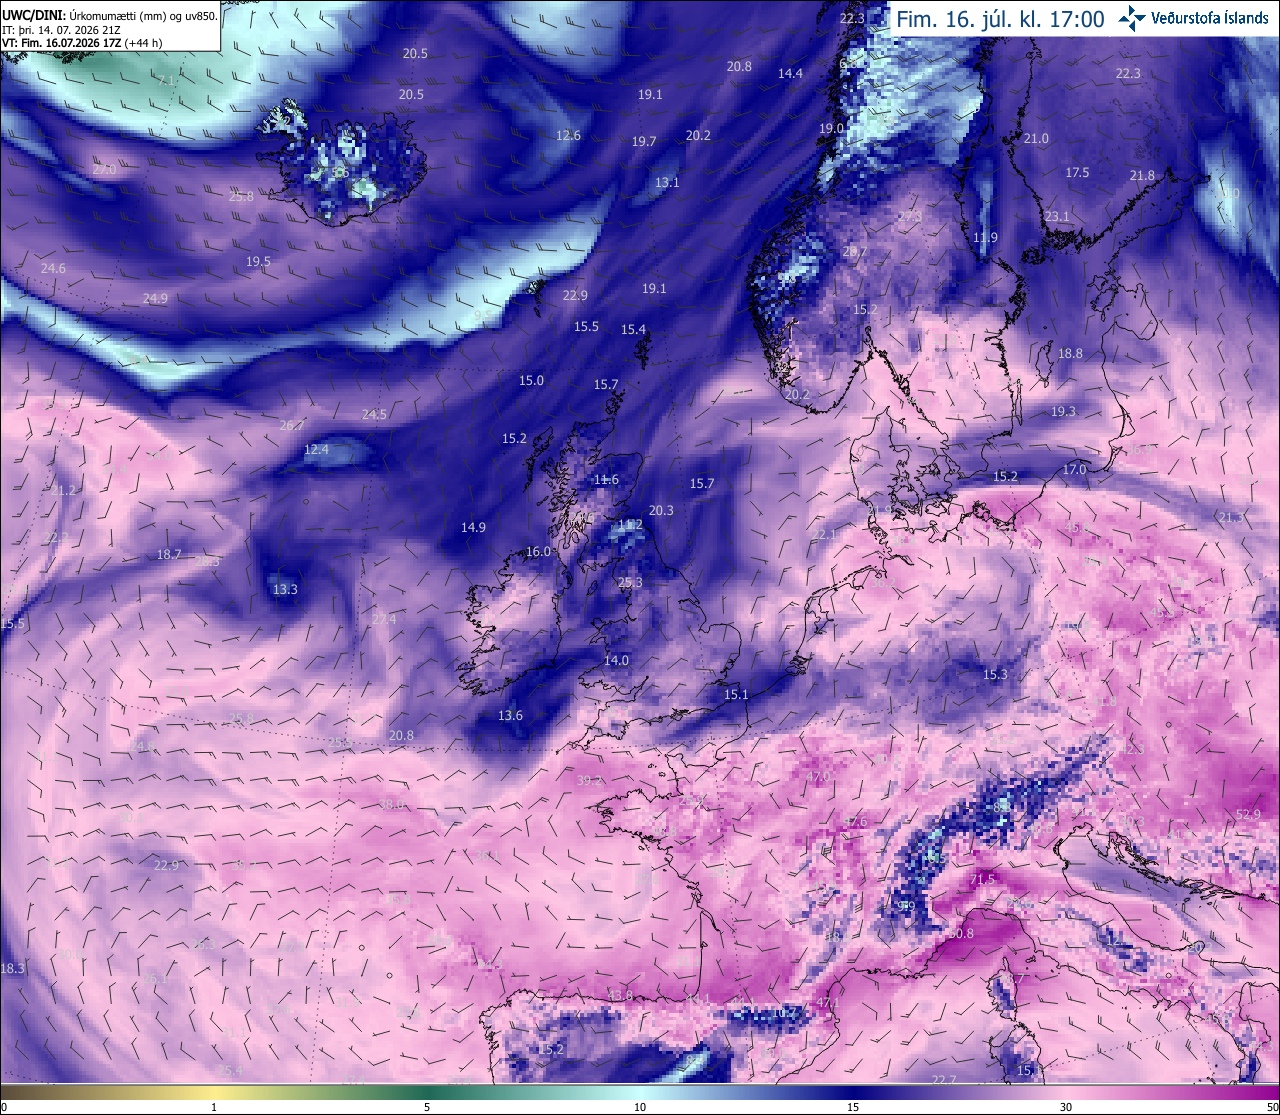Click the 7.1 value over Greenland
The image size is (1280, 1115).
click(166, 79)
